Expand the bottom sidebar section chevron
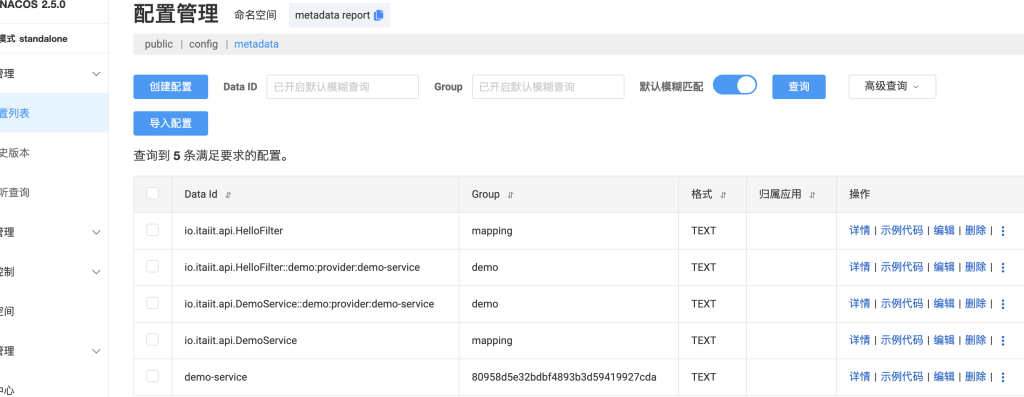This screenshot has height=397, width=1024. [x=96, y=351]
